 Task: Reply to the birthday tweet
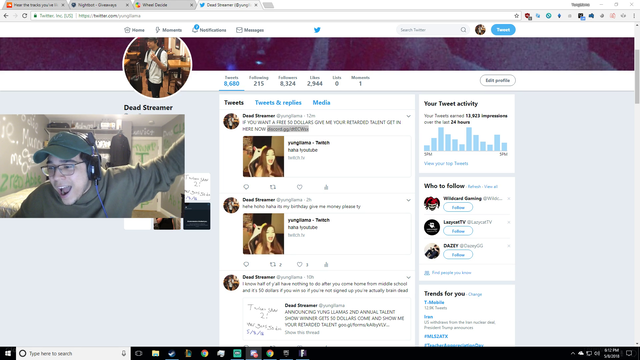[x=246, y=264]
